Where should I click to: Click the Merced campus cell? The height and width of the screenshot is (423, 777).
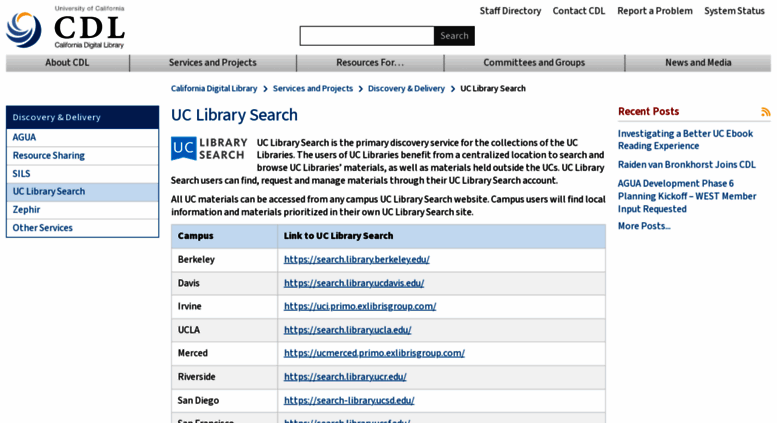pyautogui.click(x=224, y=353)
